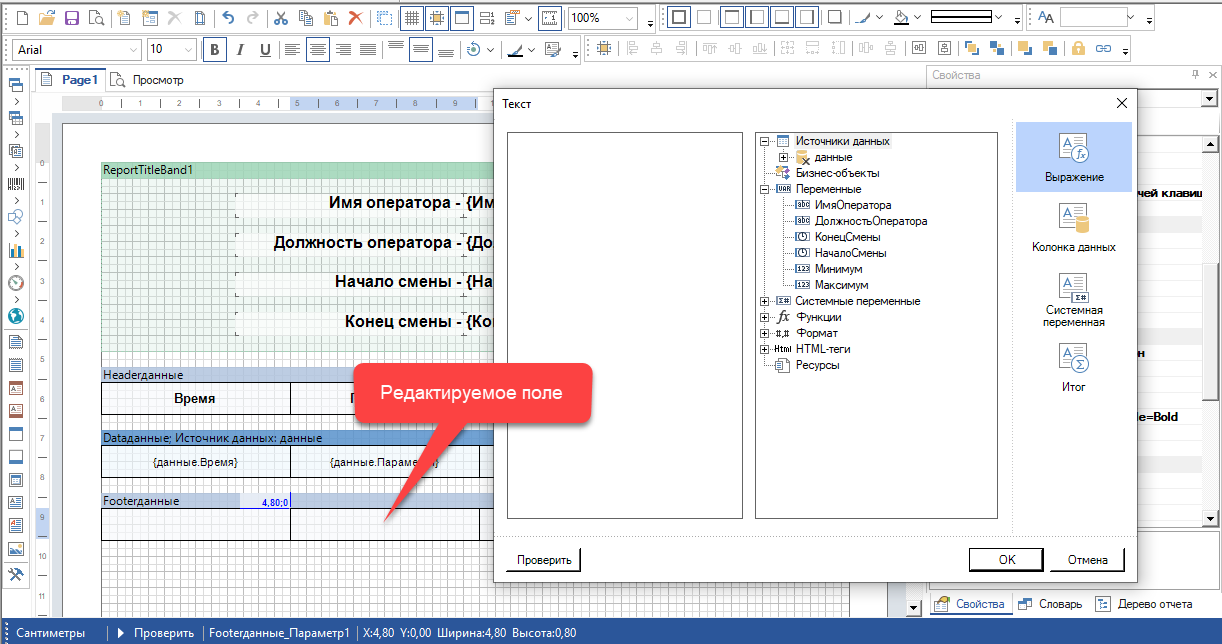Toggle underline formatting
Image resolution: width=1222 pixels, height=644 pixels.
(265, 49)
